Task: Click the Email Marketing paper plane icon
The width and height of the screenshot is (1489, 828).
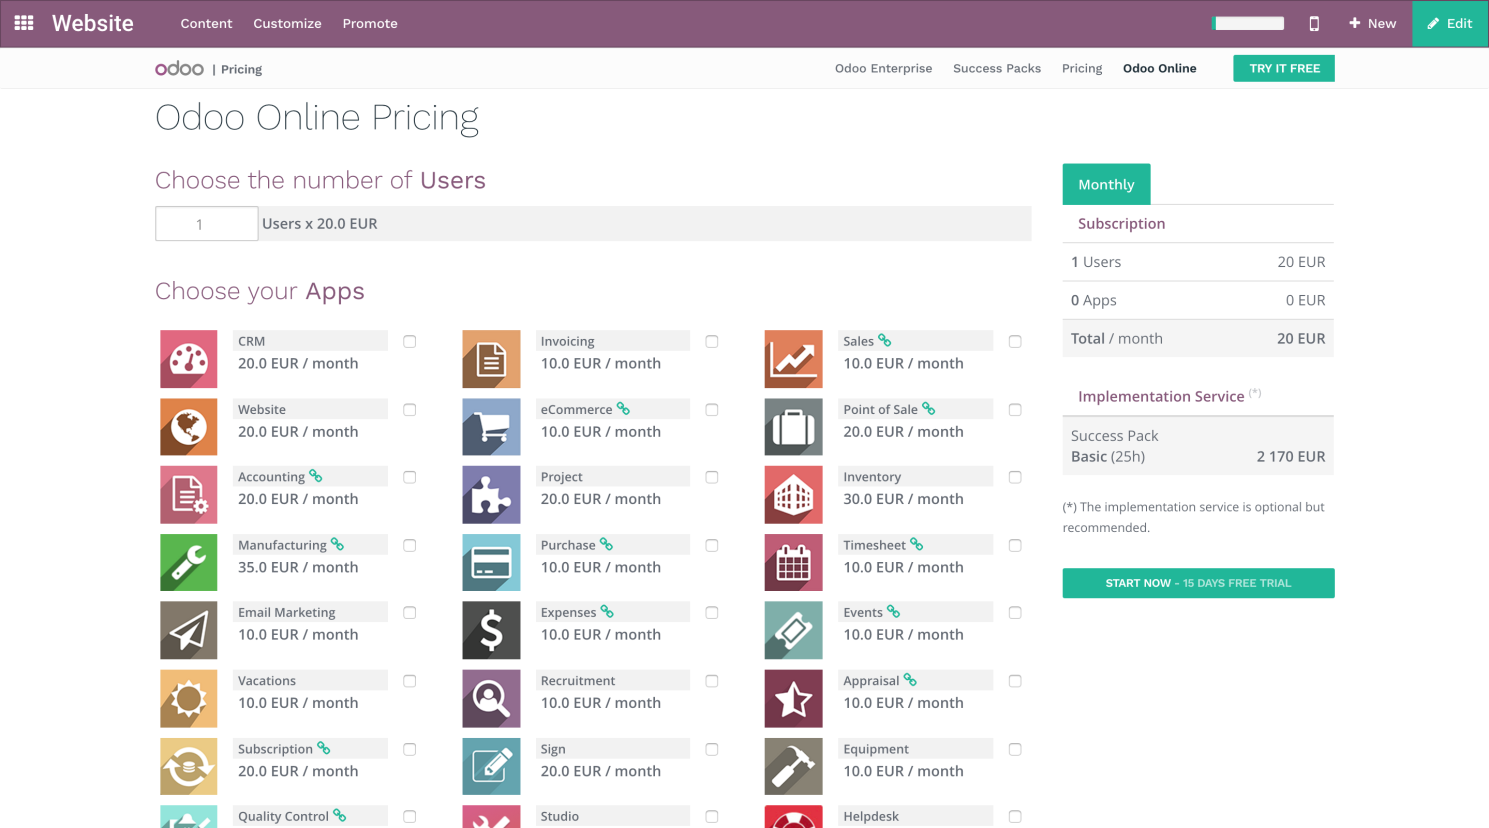Action: 189,631
